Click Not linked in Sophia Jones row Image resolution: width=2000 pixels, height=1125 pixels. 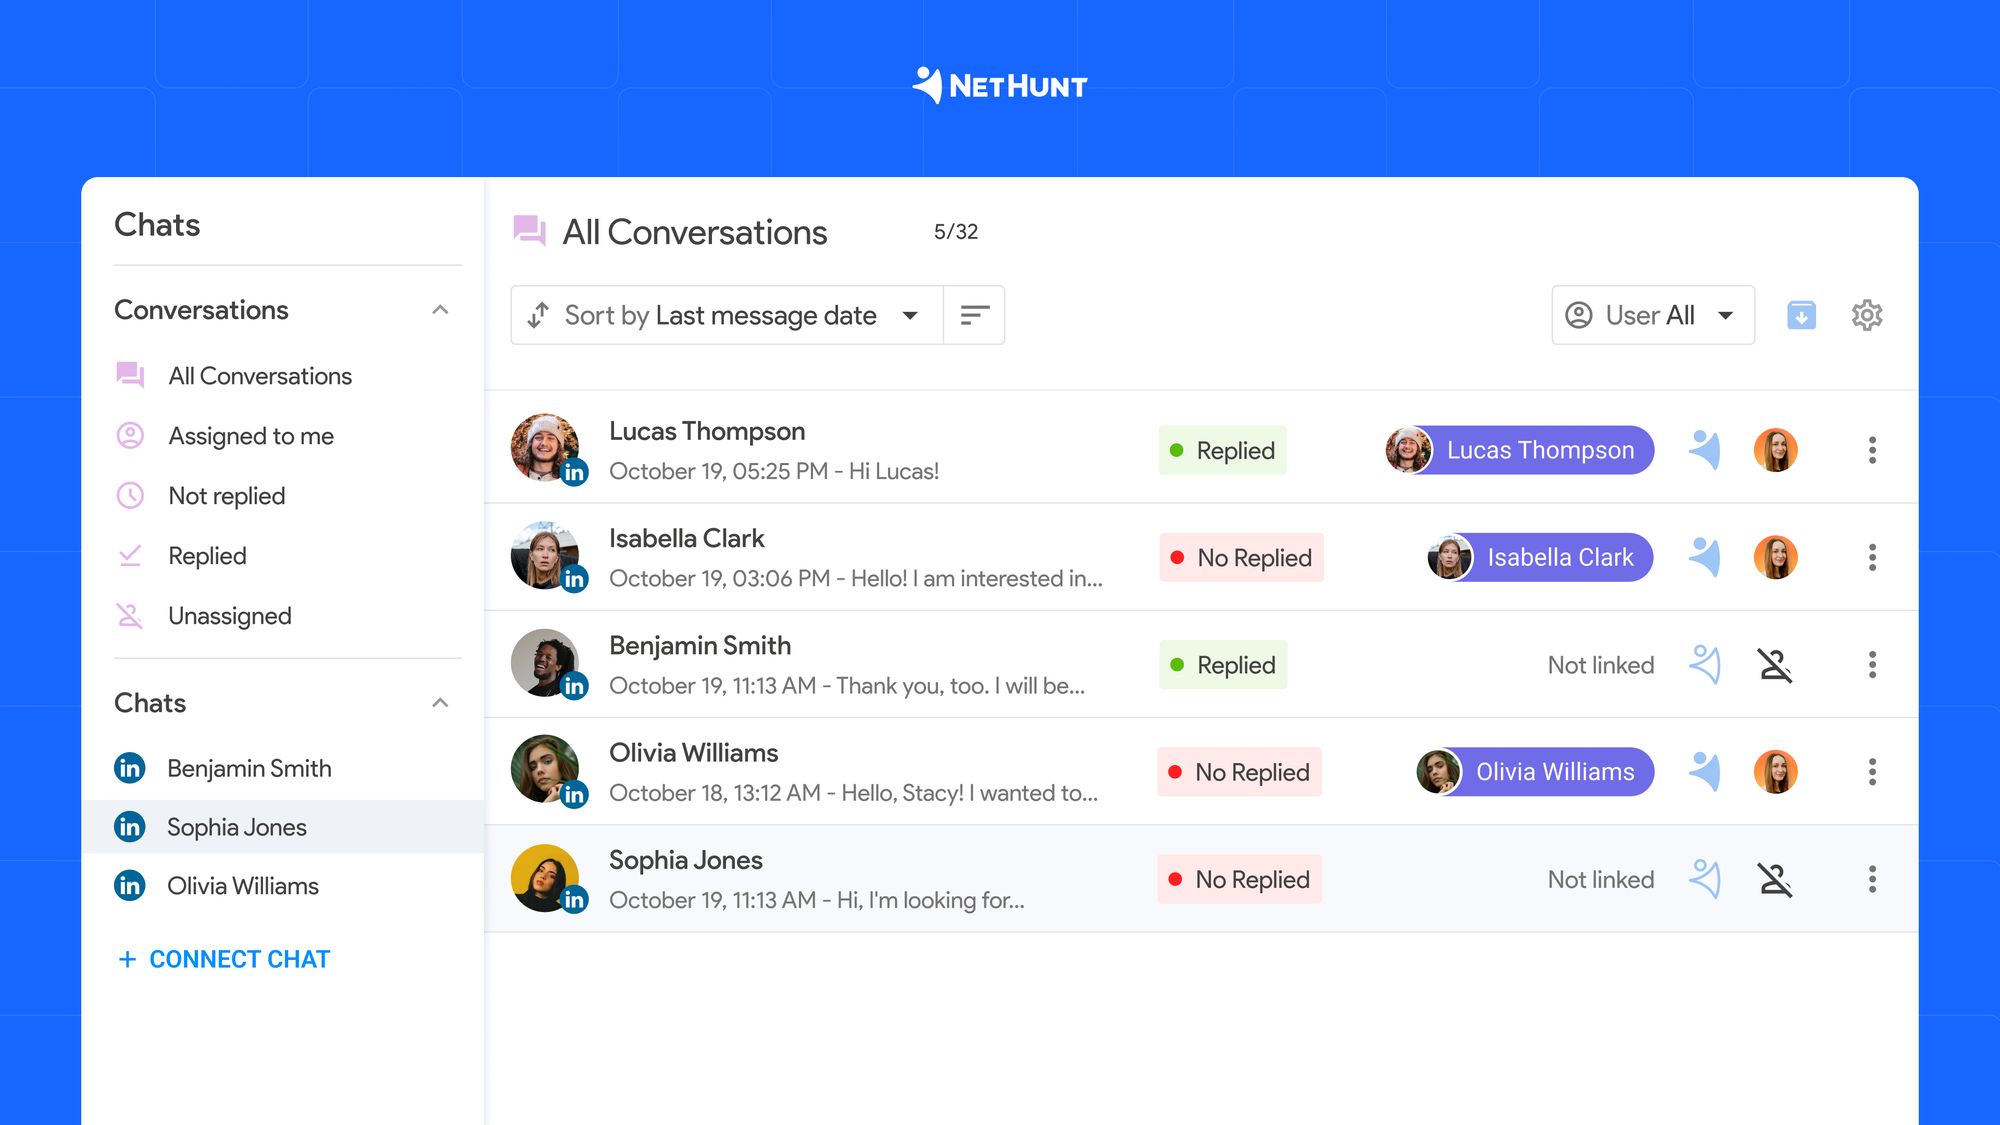[x=1600, y=879]
